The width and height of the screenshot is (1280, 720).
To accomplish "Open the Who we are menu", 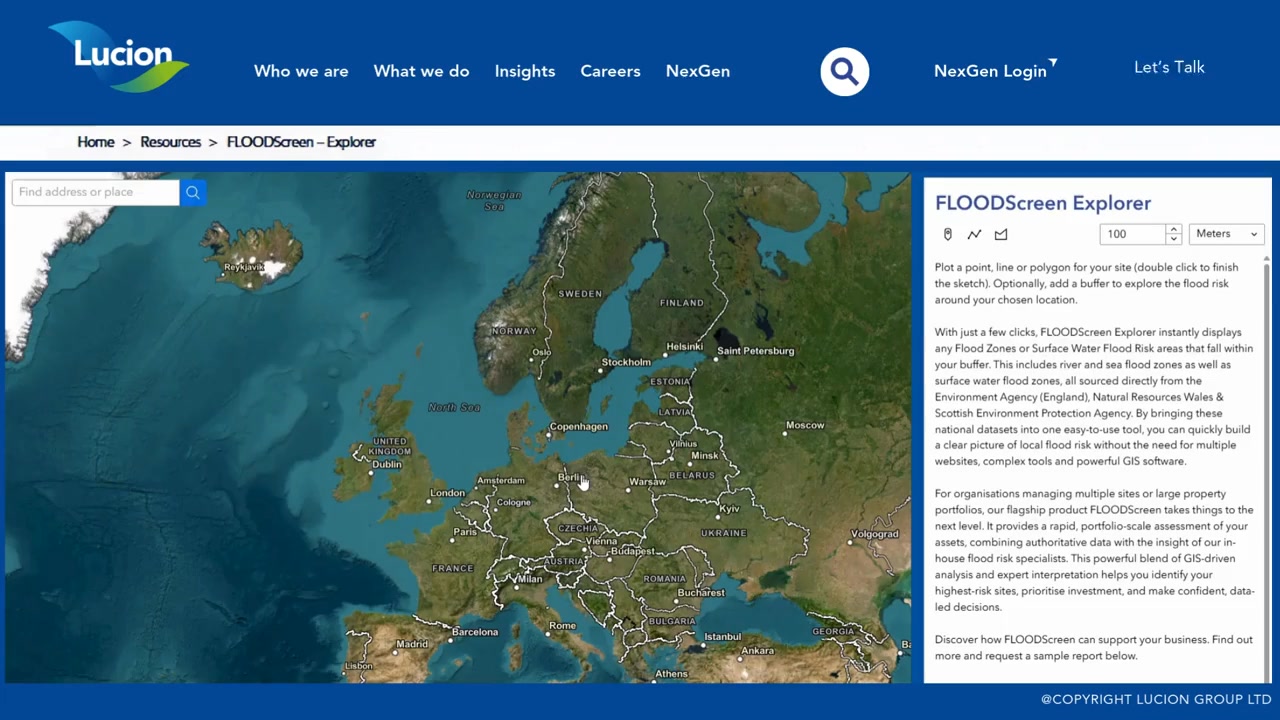I will pyautogui.click(x=301, y=71).
